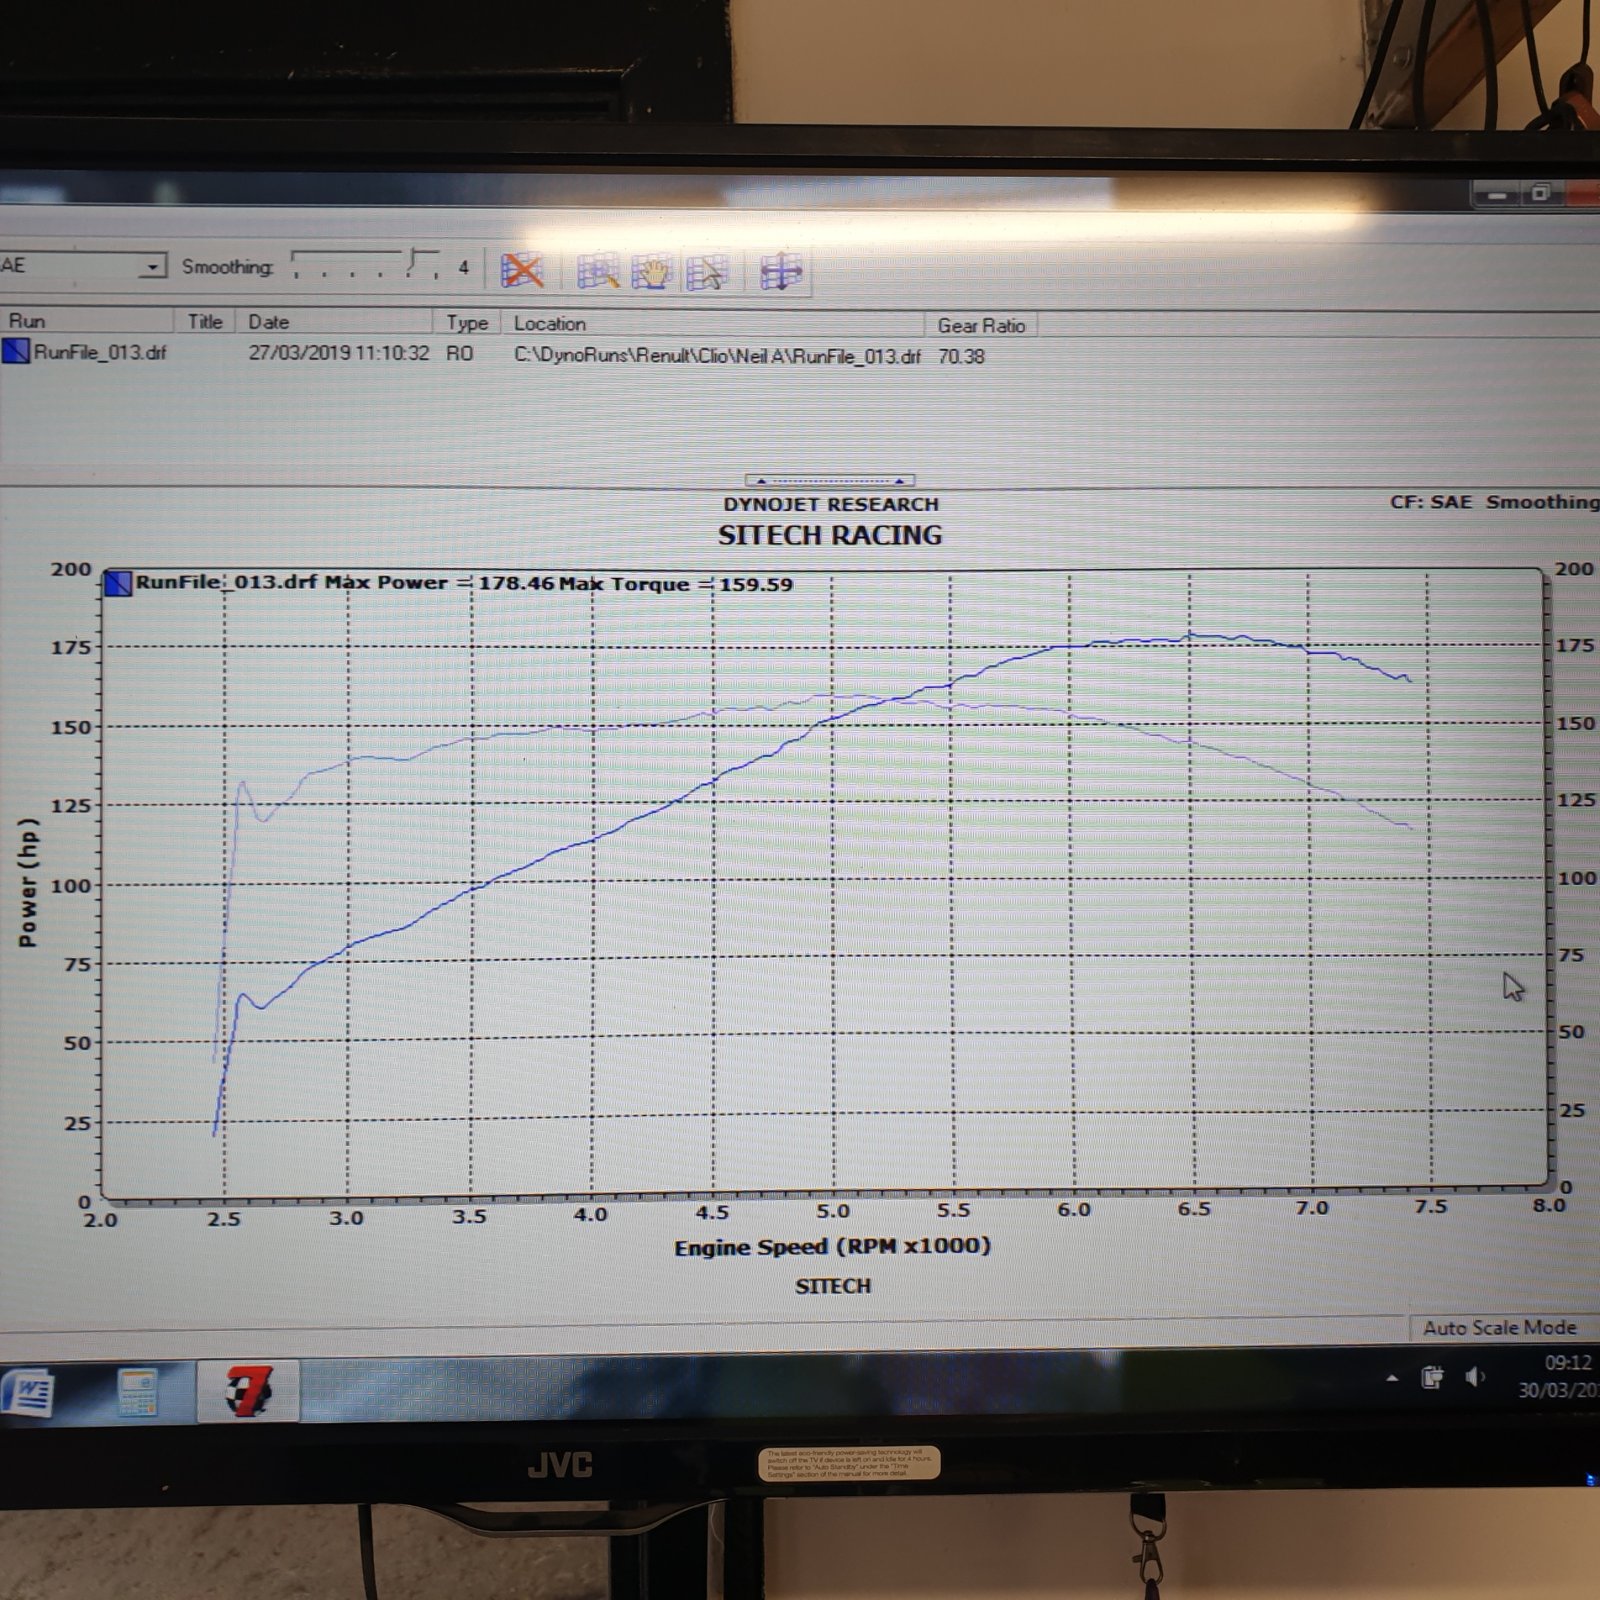Click the remove graph icon with red X
The image size is (1600, 1600).
pos(522,270)
